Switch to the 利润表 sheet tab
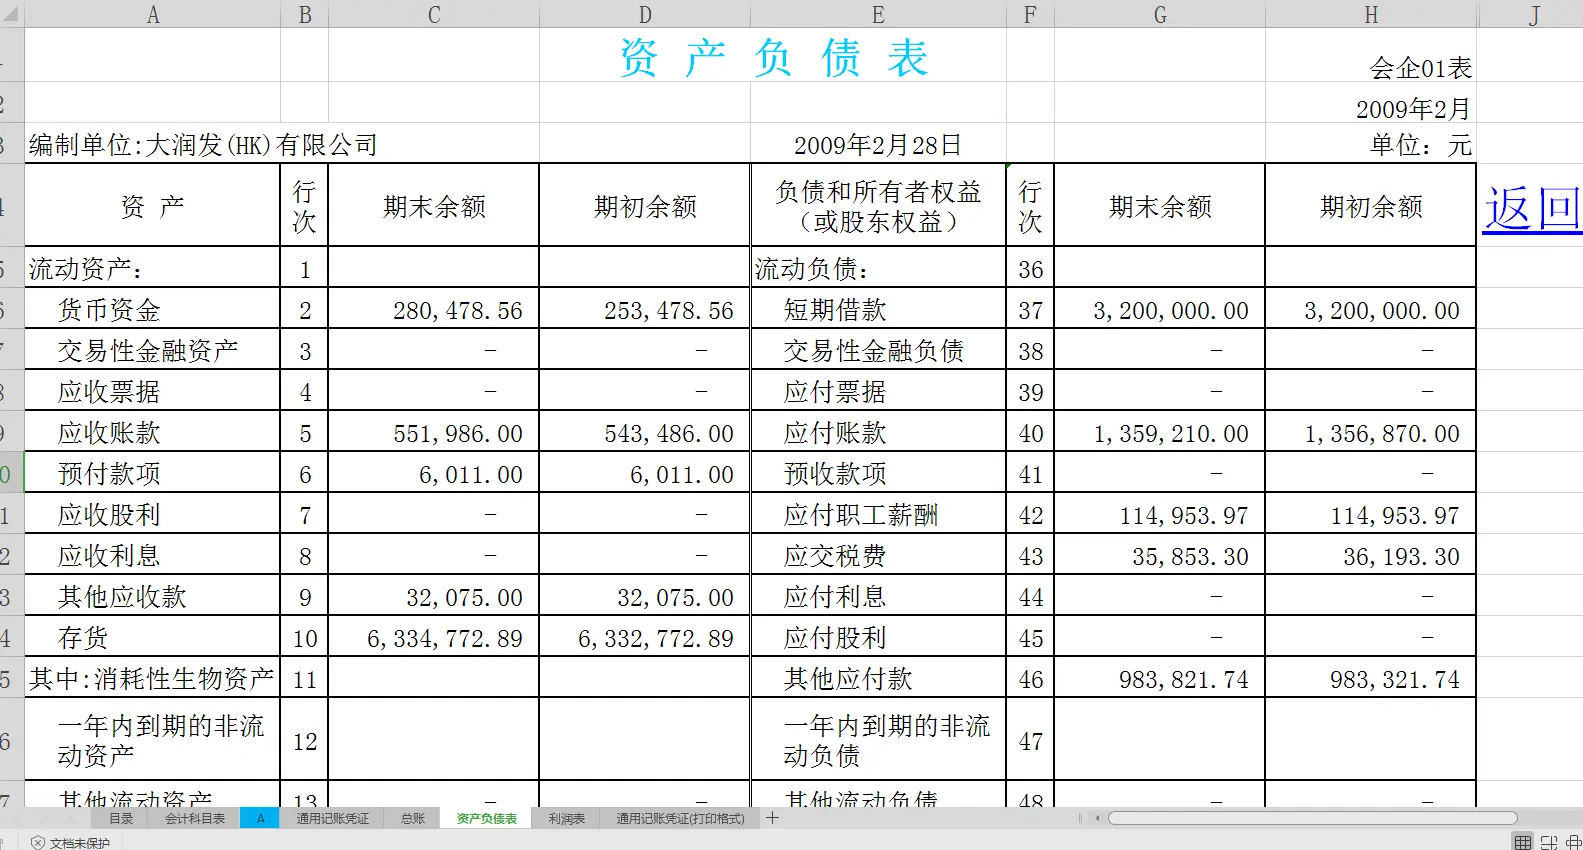 pyautogui.click(x=567, y=818)
